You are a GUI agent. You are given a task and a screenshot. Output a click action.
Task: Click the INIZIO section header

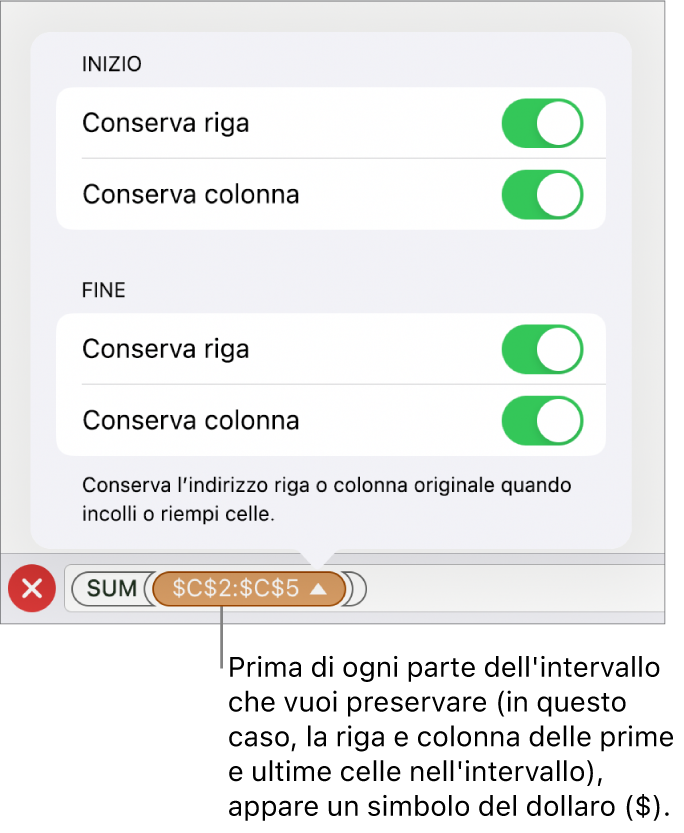pos(112,65)
